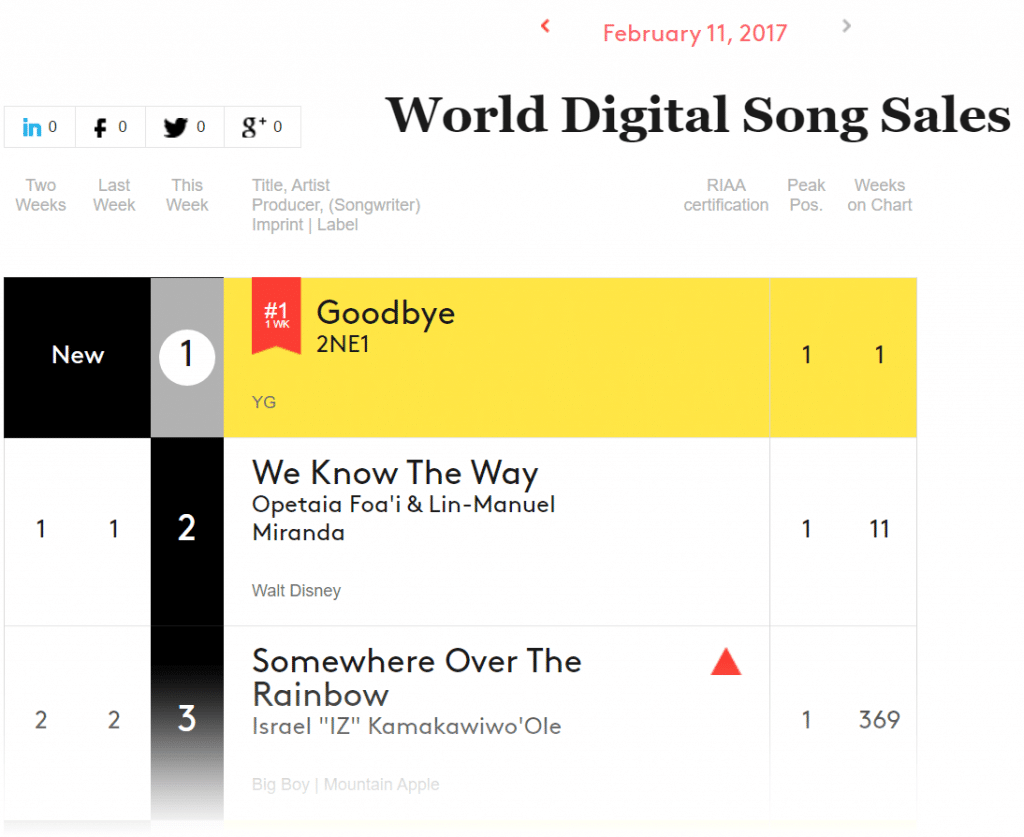1024x837 pixels.
Task: Open Israel "IZ" Kamakawiwo'Ole artist page
Action: point(406,726)
